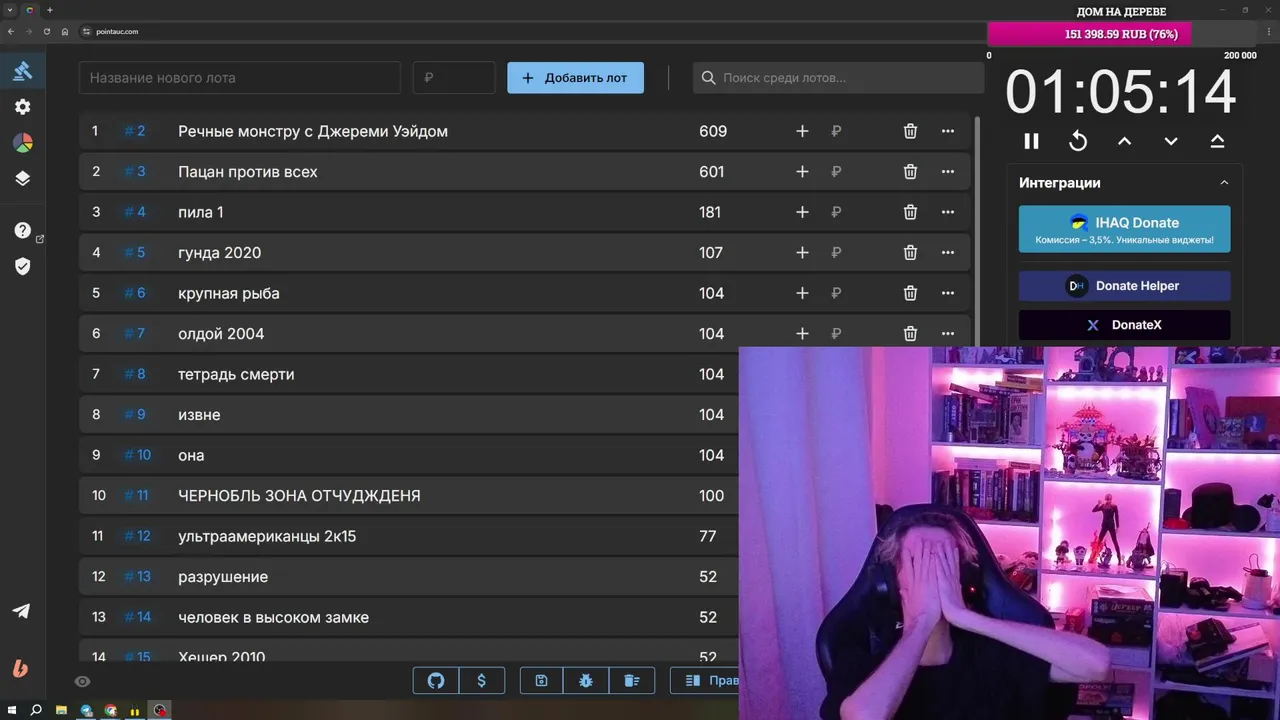Screen dimensions: 1280x720
Task: Click ЧЕРНОБЛЬ ЗОНА ОТЧУДЖДЕНЯ lot name
Action: 299,496
